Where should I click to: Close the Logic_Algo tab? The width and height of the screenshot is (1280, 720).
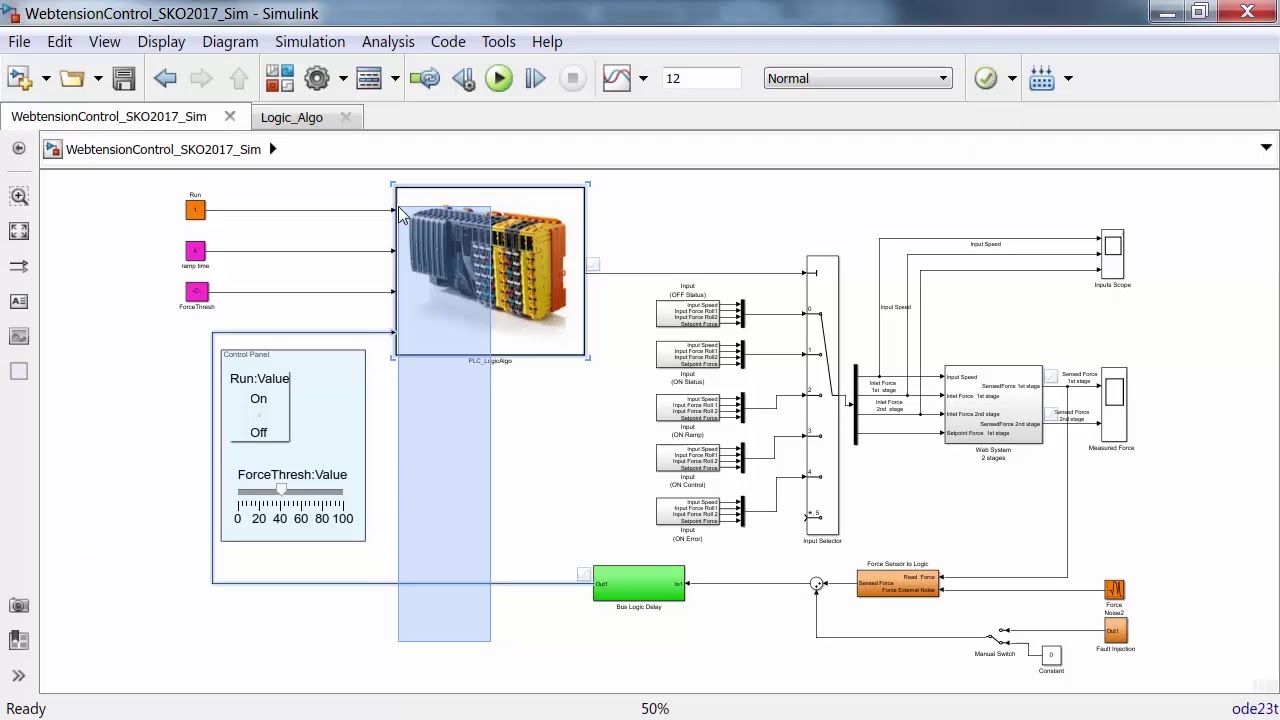click(x=346, y=117)
